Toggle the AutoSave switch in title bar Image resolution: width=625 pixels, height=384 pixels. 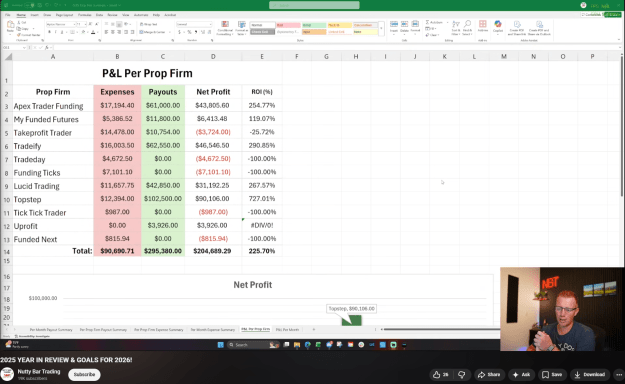tap(28, 5)
